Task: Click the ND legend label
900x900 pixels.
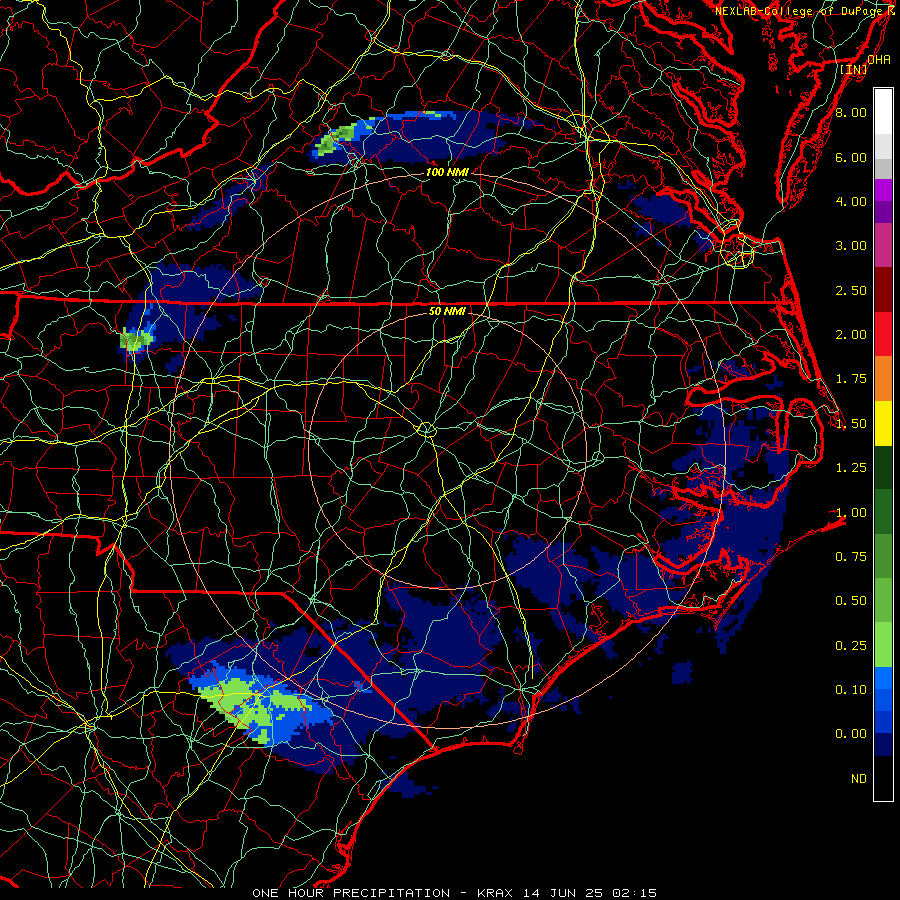Action: click(859, 779)
